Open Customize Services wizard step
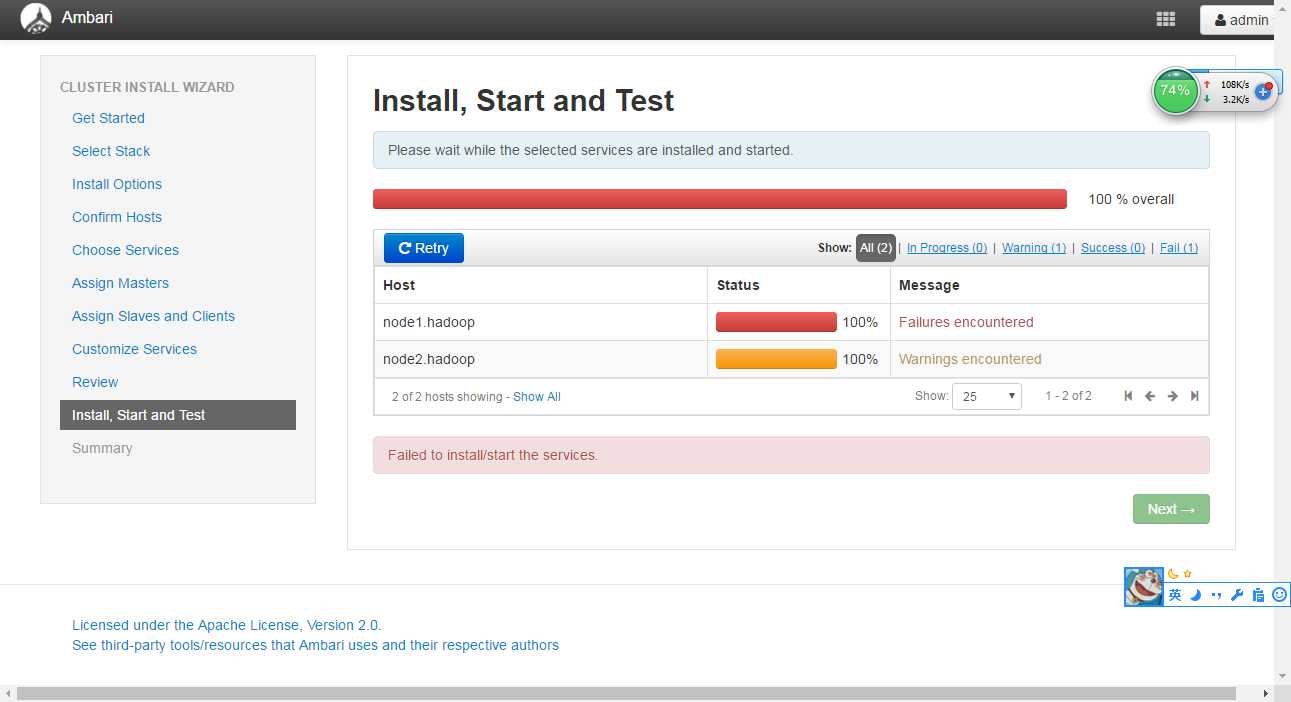Viewport: 1291px width, 702px height. pos(134,349)
